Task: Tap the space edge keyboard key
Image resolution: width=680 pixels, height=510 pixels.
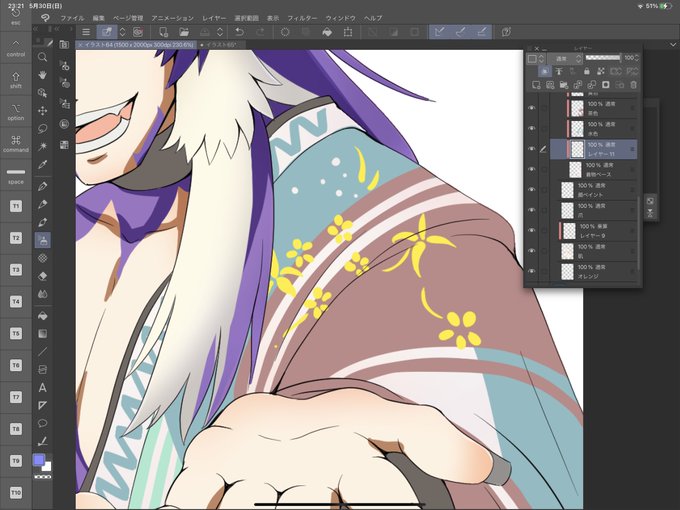Action: (x=16, y=175)
